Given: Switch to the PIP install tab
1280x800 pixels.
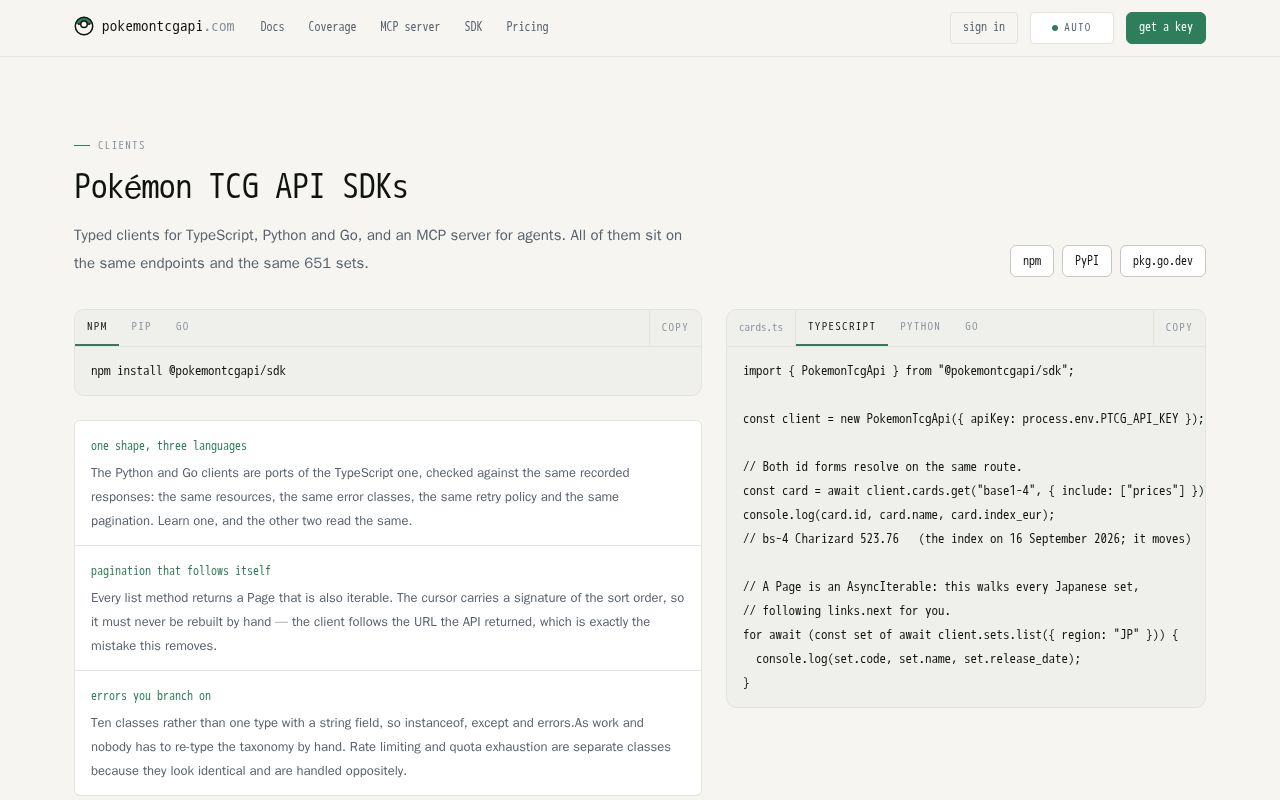Looking at the screenshot, I should point(141,327).
